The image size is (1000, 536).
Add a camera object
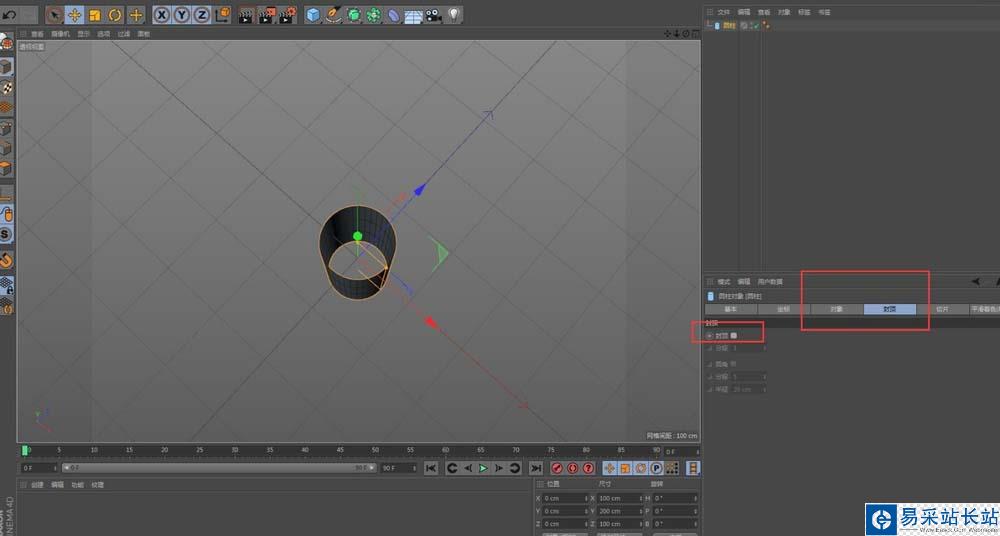[x=434, y=15]
